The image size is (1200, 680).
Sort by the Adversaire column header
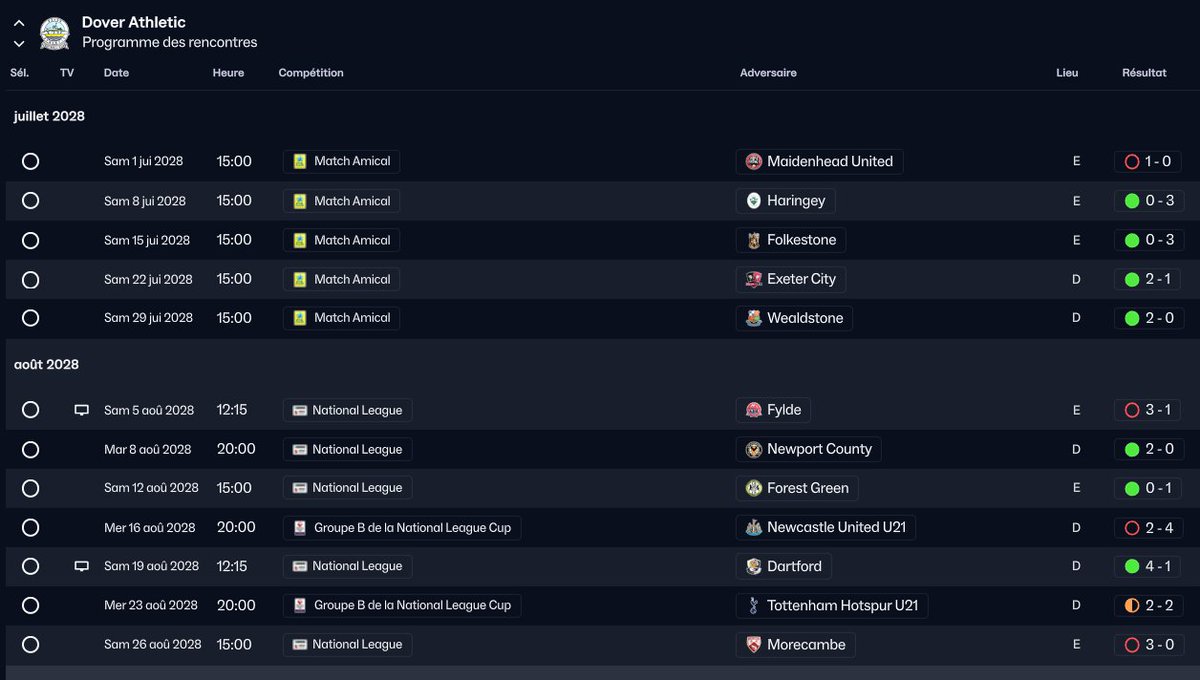pyautogui.click(x=768, y=73)
